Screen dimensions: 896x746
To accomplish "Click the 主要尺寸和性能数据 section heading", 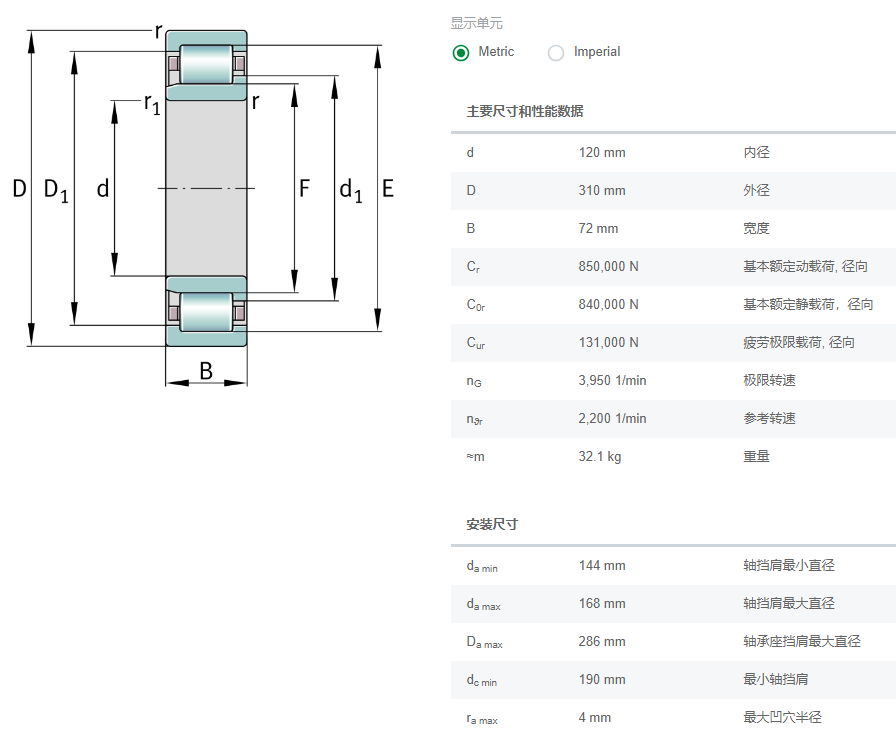I will [x=525, y=111].
